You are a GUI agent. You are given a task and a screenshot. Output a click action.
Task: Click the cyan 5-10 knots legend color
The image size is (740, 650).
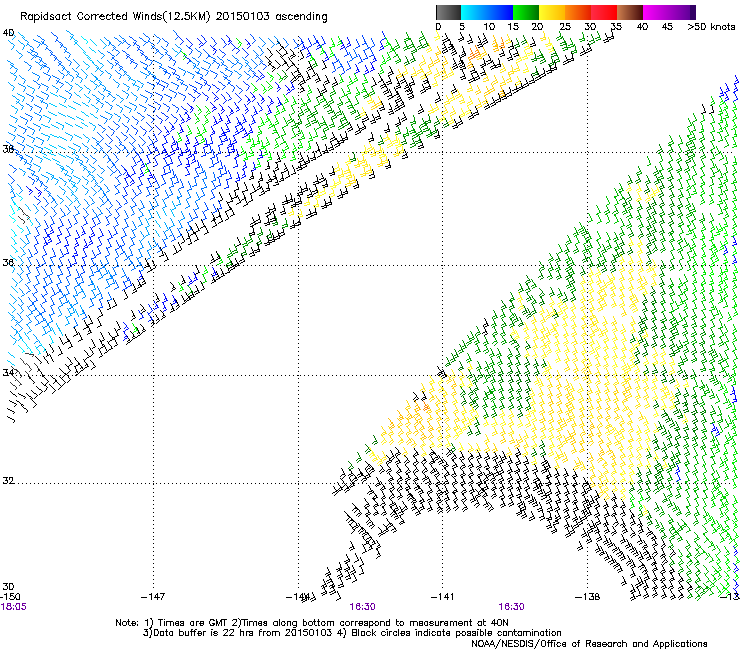474,12
